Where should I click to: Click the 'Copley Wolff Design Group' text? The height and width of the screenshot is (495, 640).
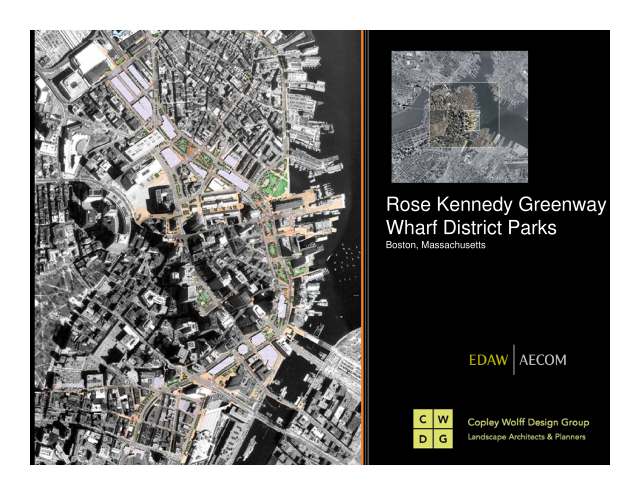coord(528,422)
